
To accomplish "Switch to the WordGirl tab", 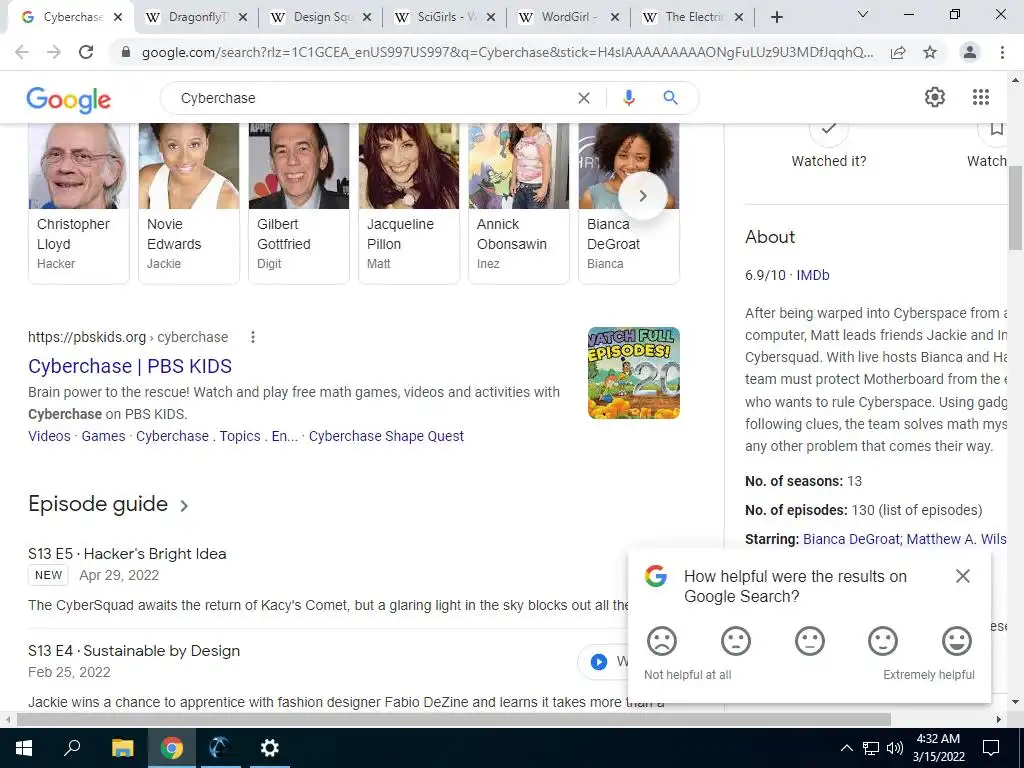I will pyautogui.click(x=569, y=17).
